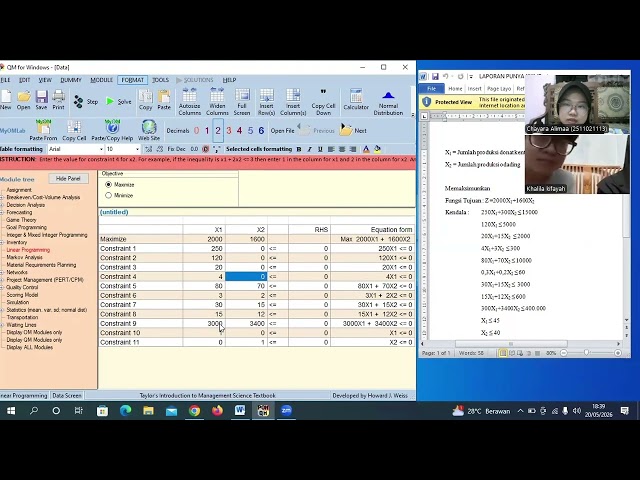Click Constraint 5 X1 cell 80

[x=204, y=286]
